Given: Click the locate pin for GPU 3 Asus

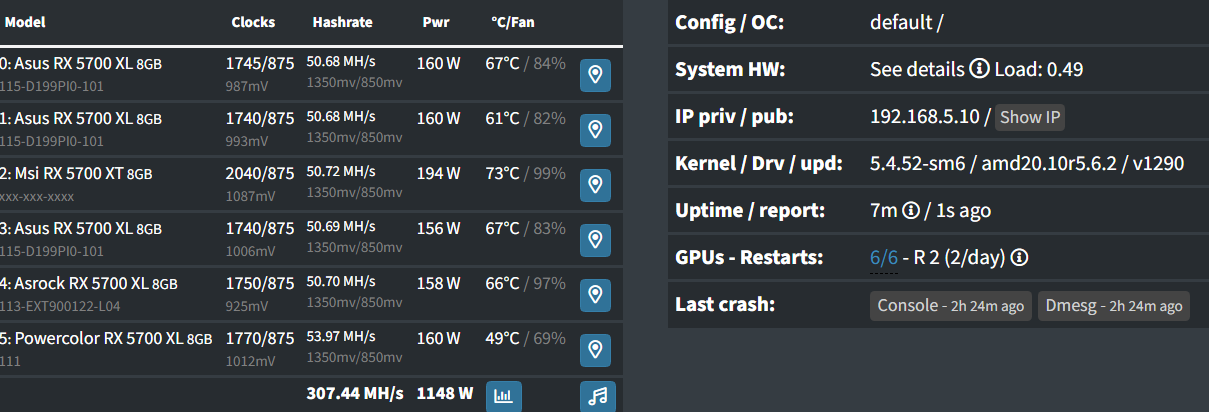Looking at the screenshot, I should pyautogui.click(x=596, y=239).
